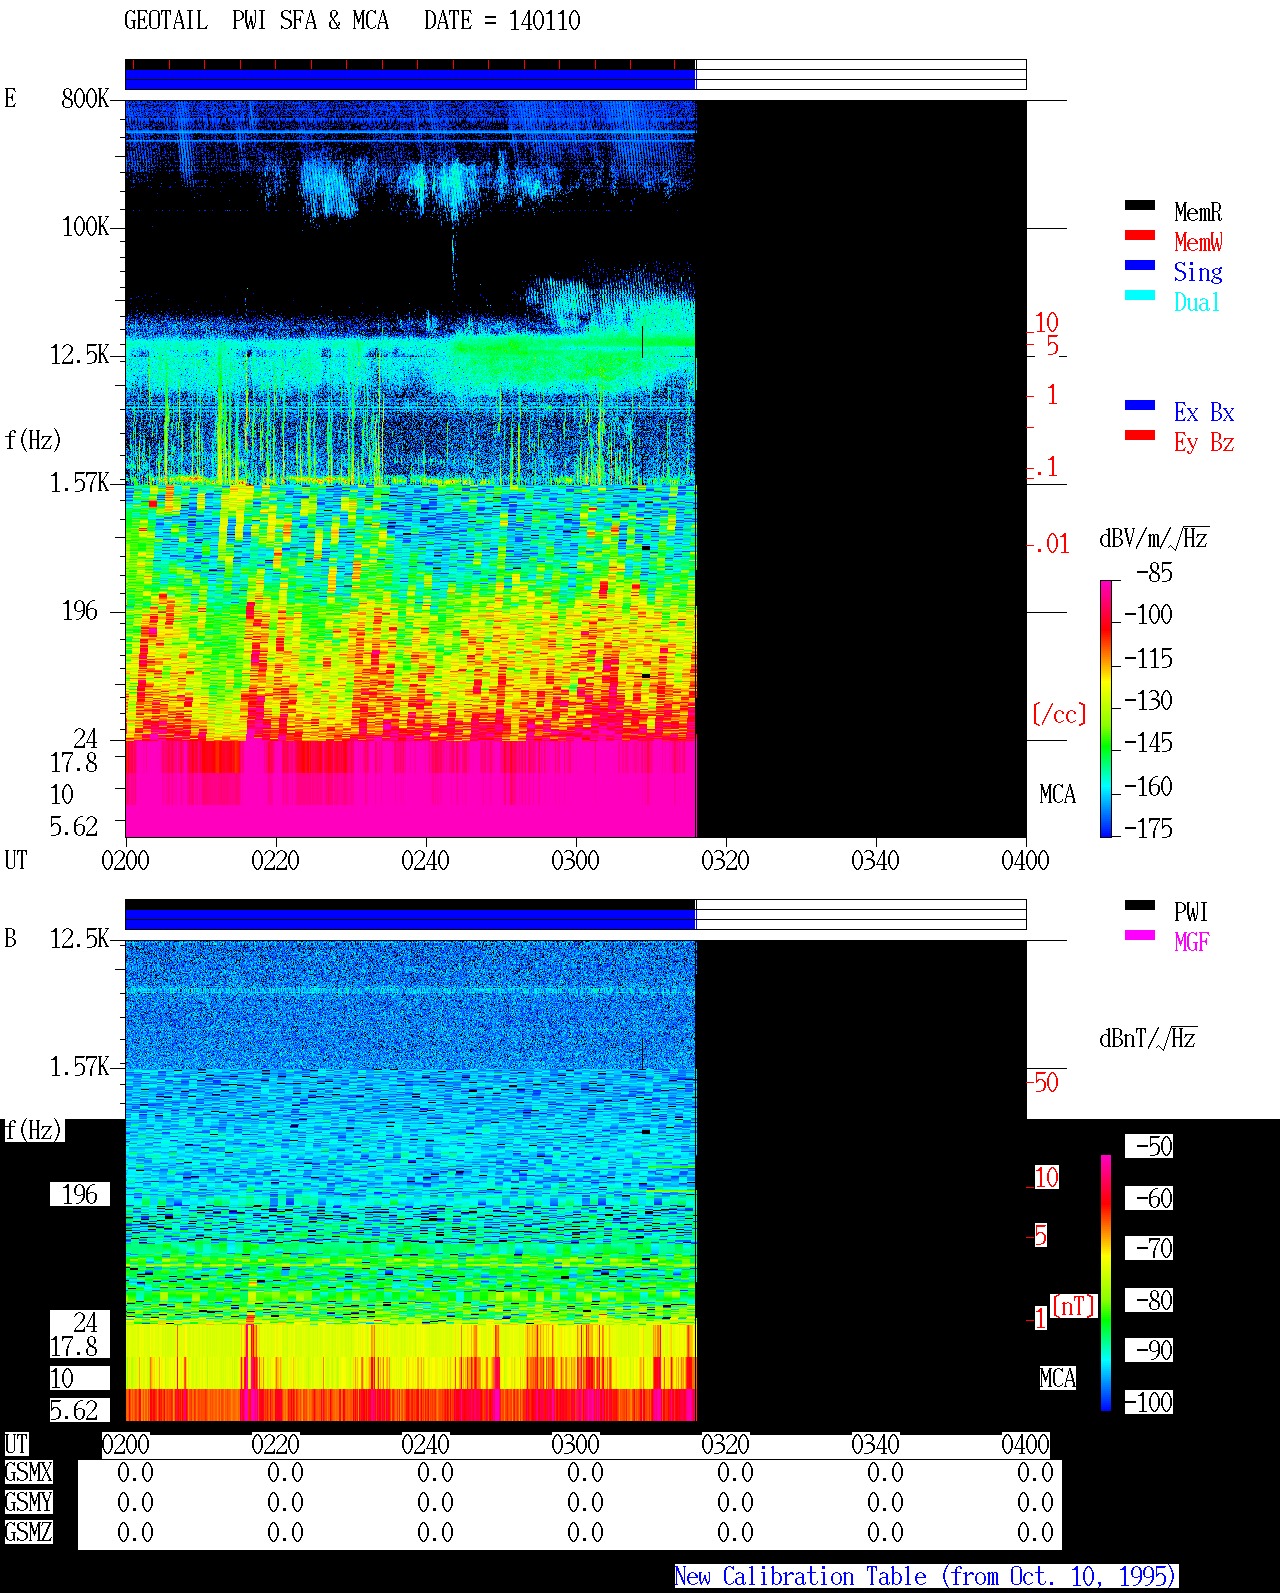Click the blue Ex Bx legend swatch
The width and height of the screenshot is (1280, 1593).
[x=1140, y=405]
